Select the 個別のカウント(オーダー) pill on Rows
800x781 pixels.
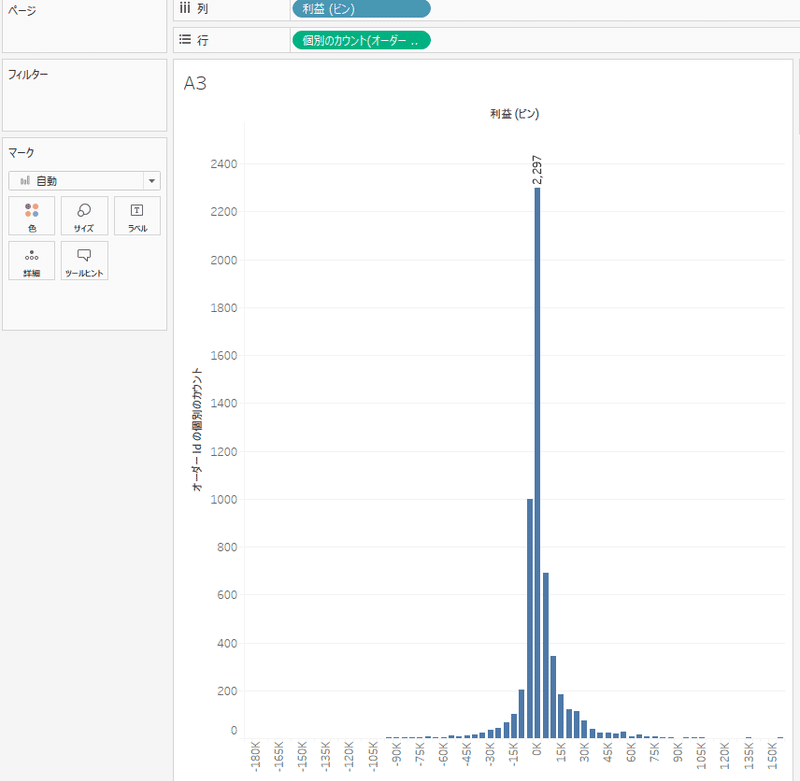tap(361, 40)
